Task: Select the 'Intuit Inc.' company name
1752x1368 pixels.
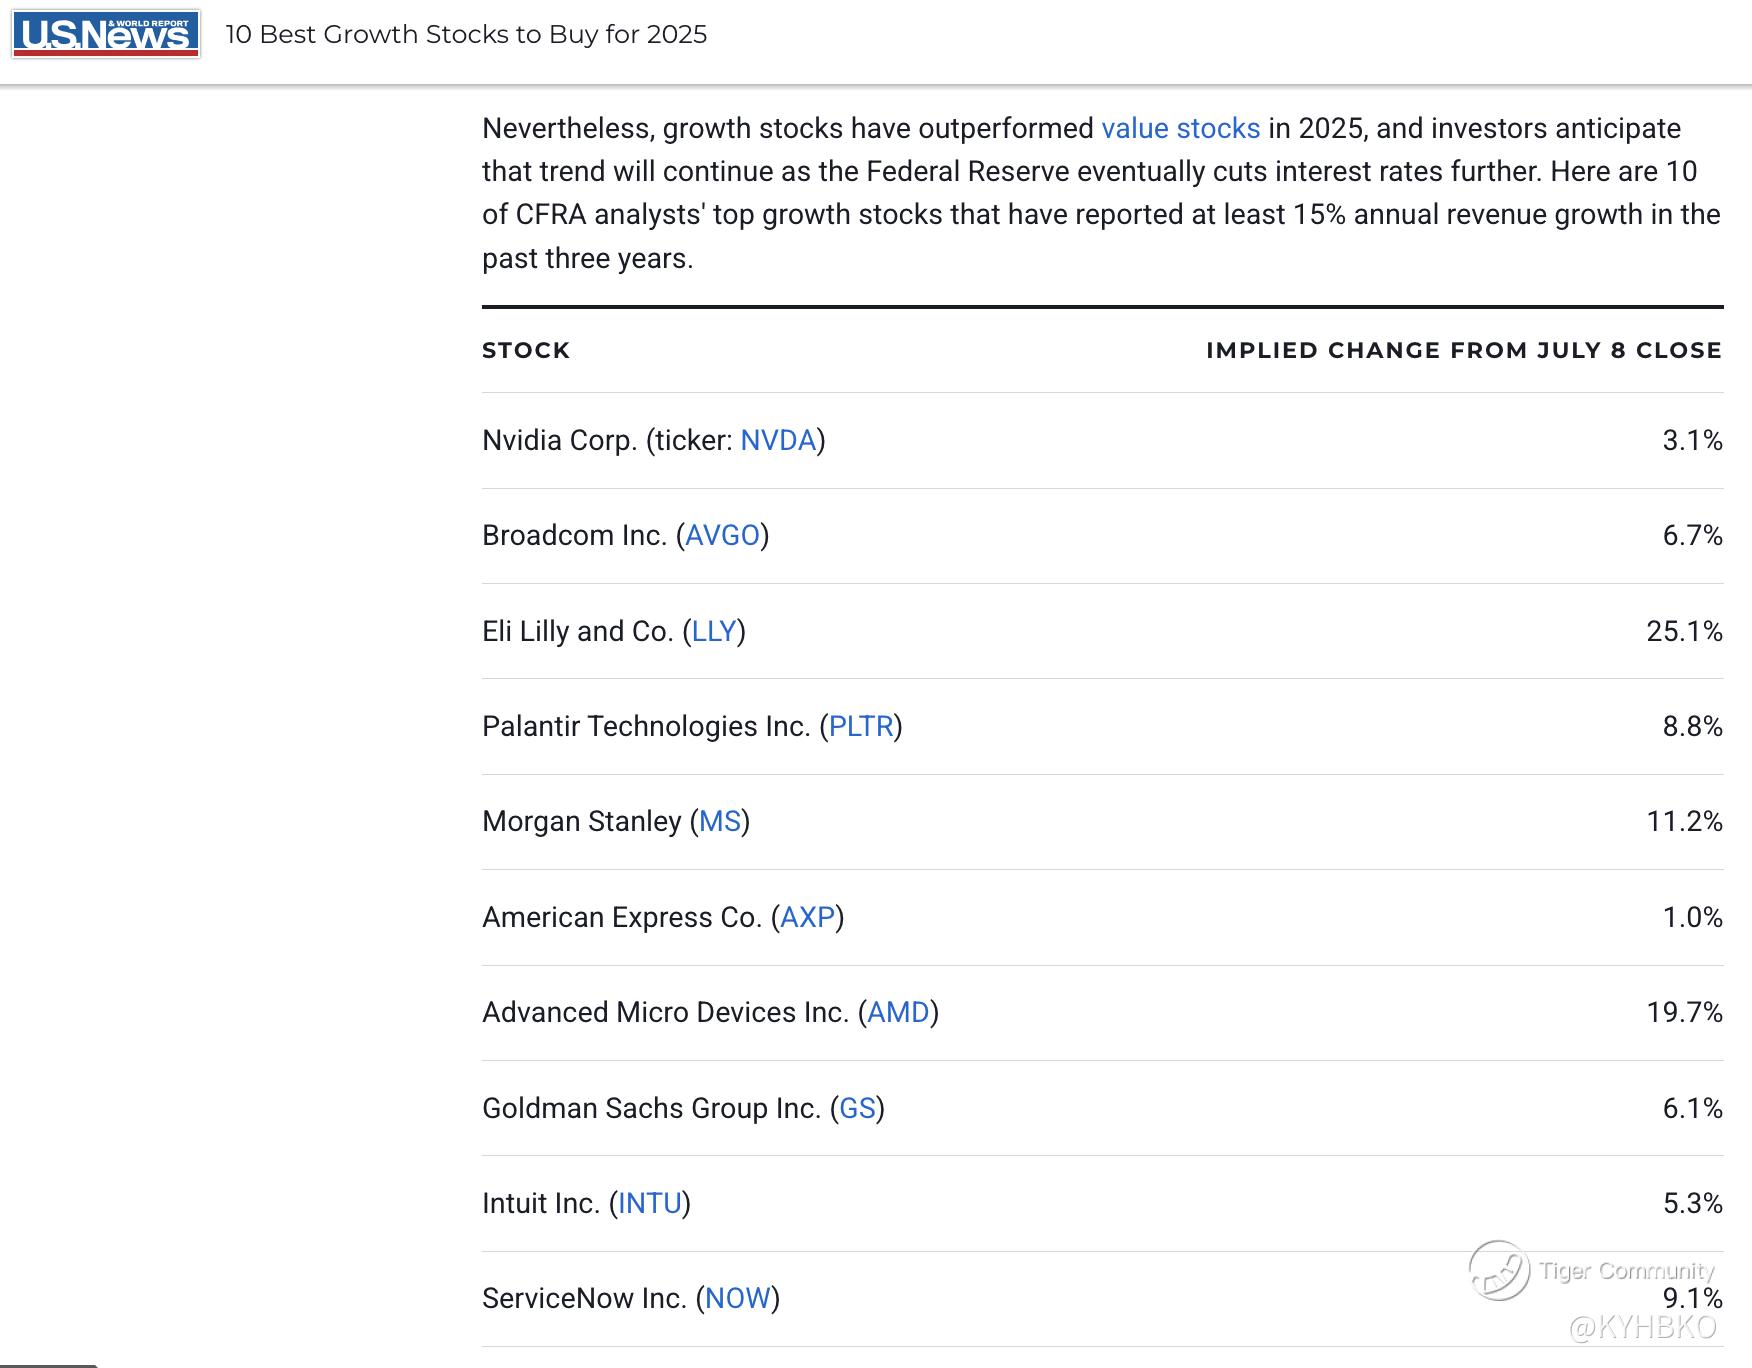Action: [x=541, y=1204]
